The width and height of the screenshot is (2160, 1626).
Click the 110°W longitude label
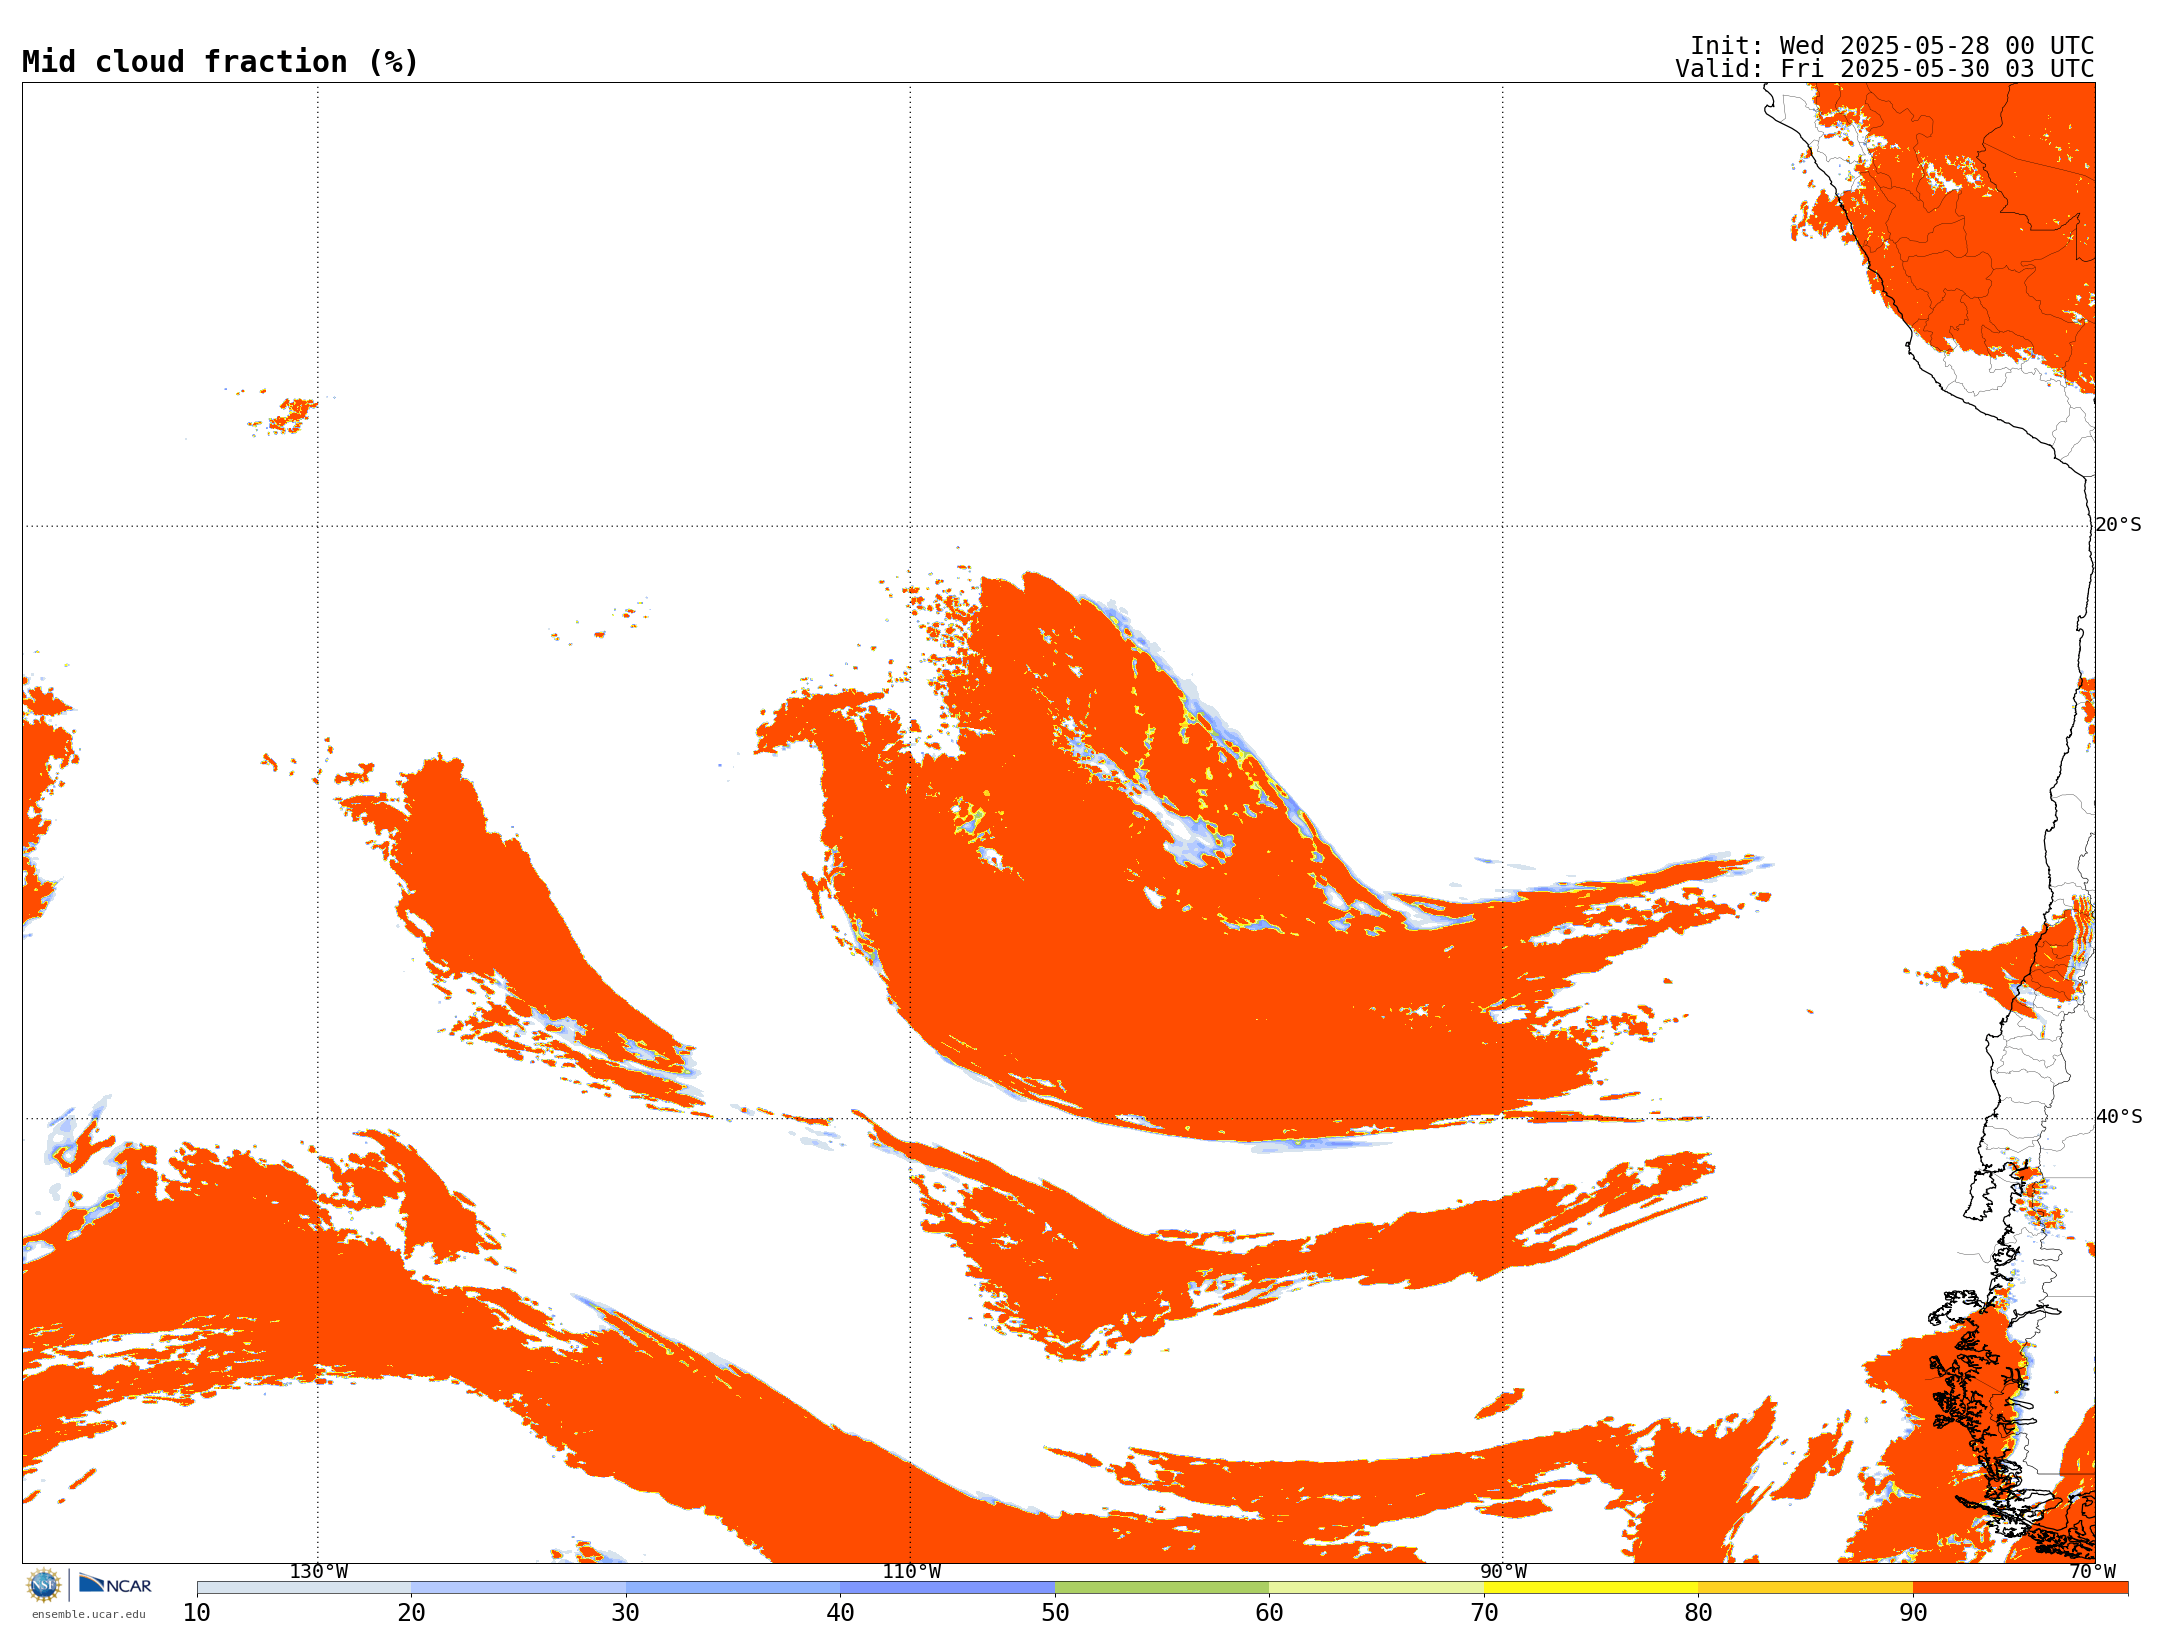[911, 1572]
